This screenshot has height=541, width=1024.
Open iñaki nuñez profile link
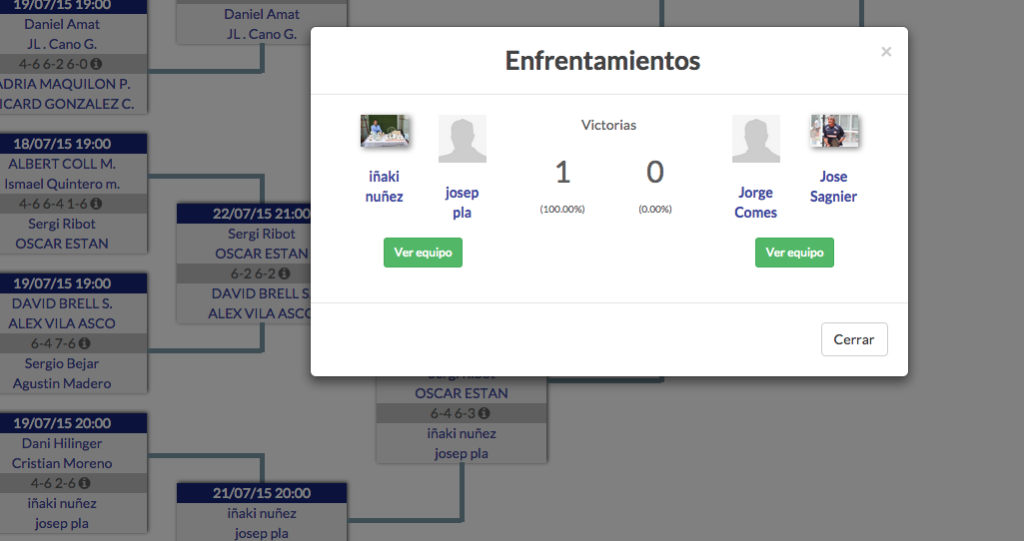(x=384, y=186)
